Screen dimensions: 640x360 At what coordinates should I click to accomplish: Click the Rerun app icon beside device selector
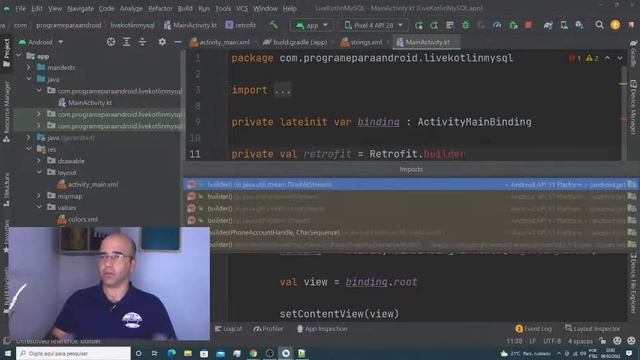coord(419,25)
